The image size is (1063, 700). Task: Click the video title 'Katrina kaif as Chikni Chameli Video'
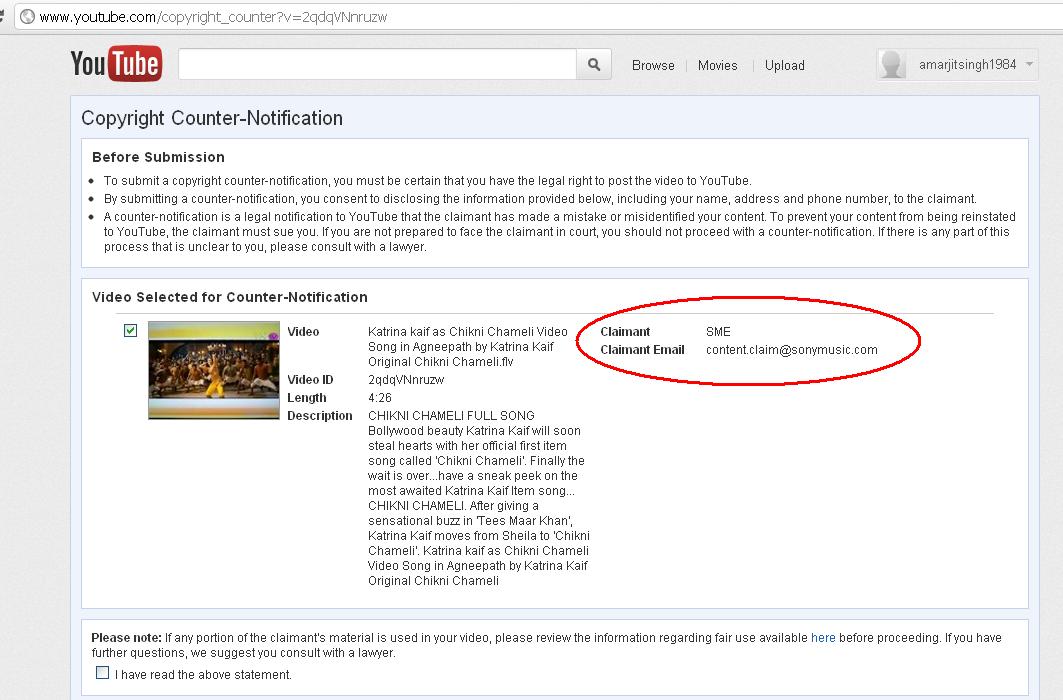468,331
